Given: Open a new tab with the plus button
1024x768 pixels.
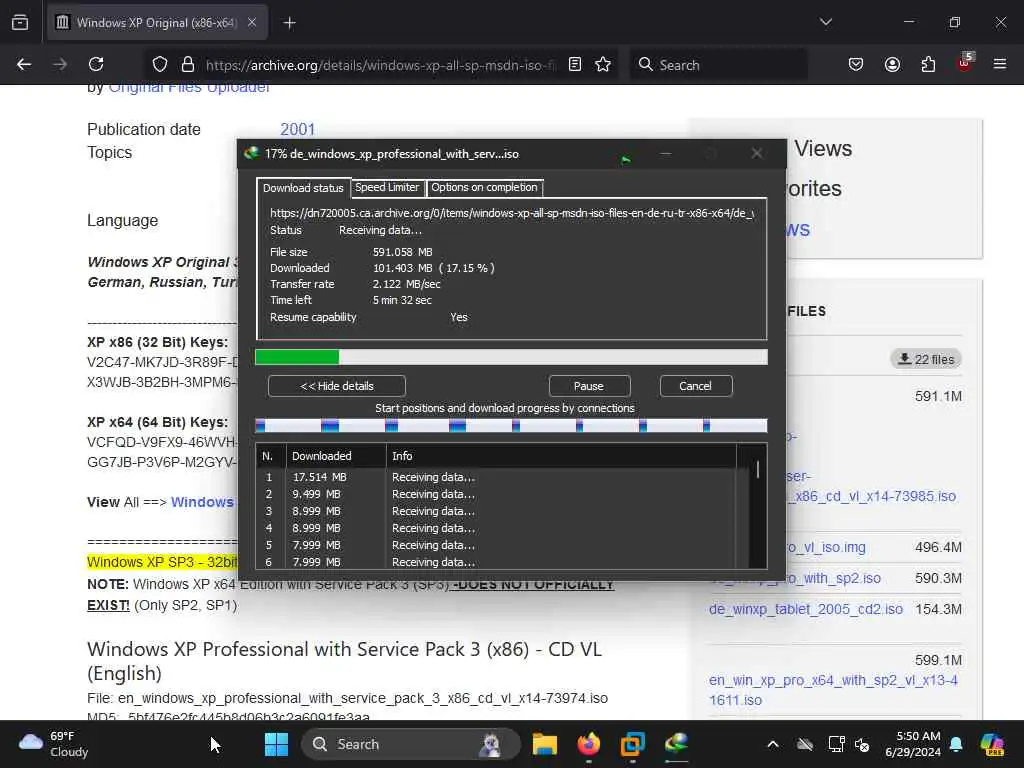Looking at the screenshot, I should click(x=289, y=23).
